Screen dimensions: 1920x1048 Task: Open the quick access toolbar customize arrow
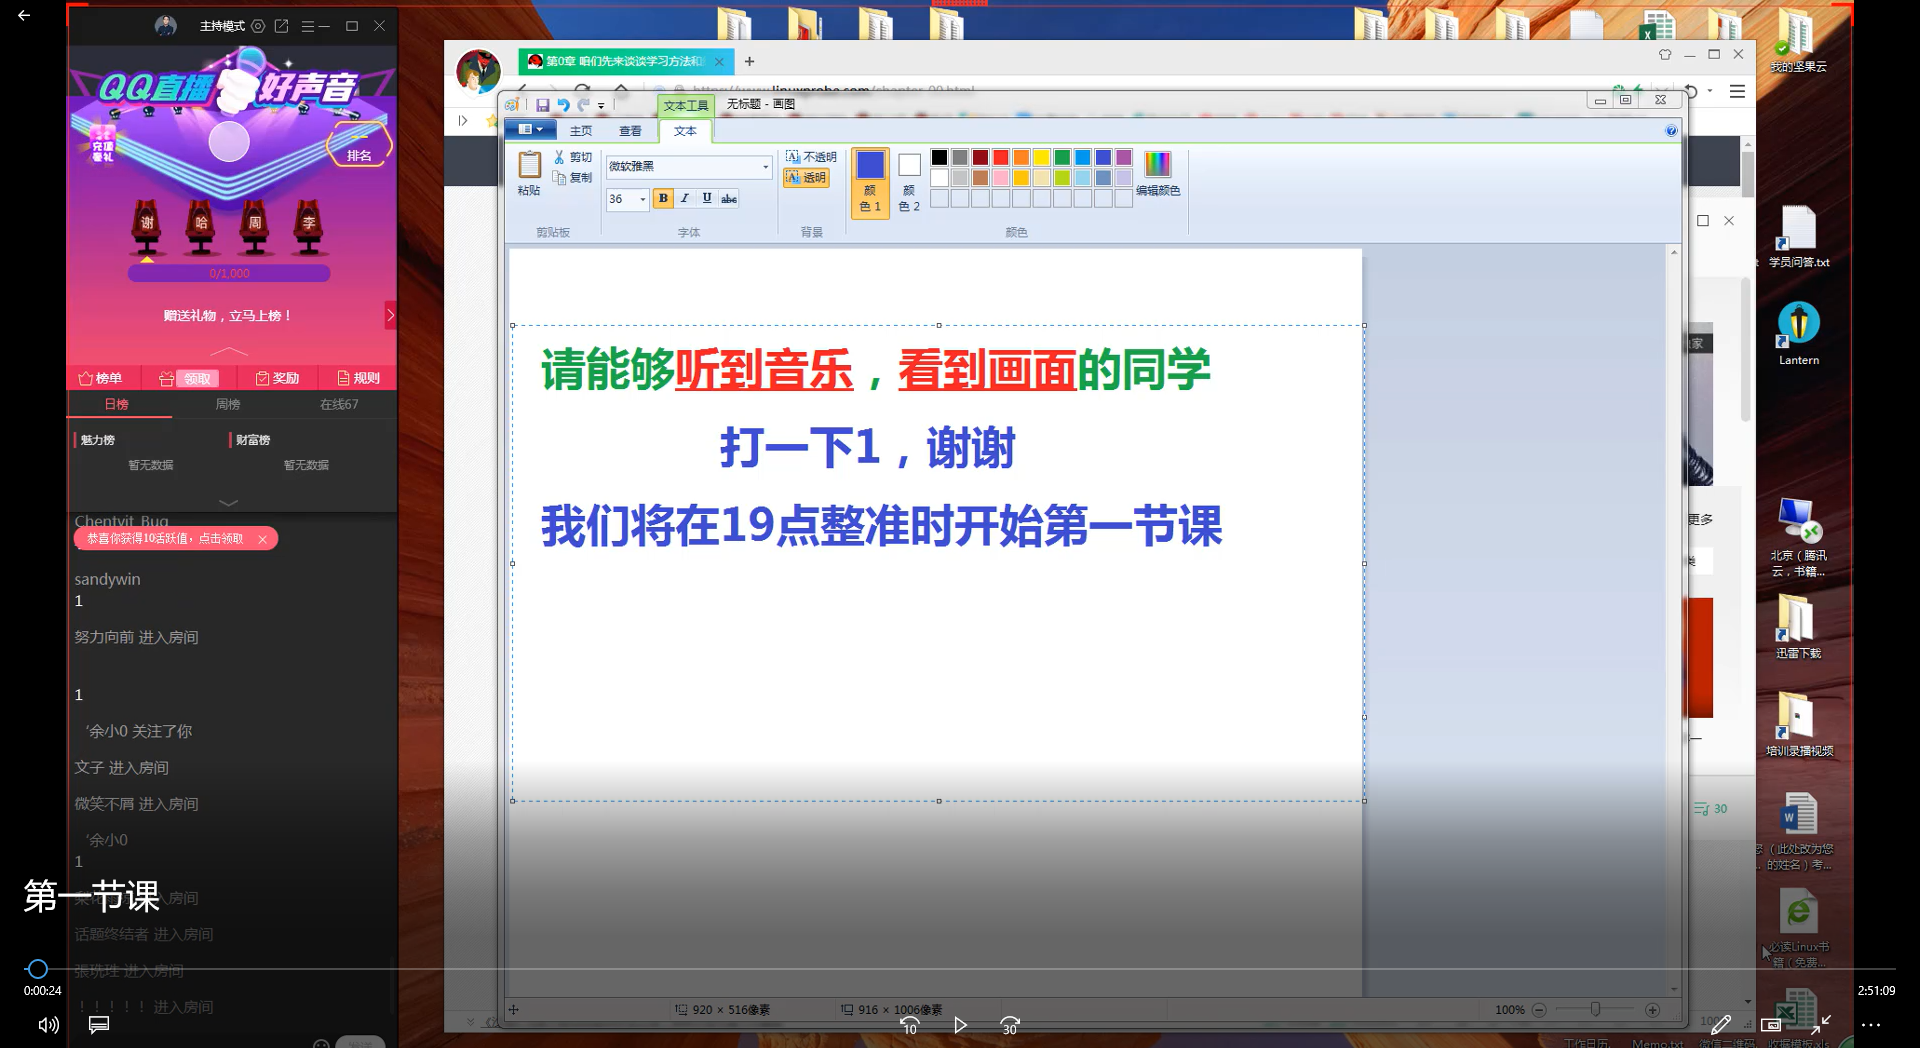[601, 106]
